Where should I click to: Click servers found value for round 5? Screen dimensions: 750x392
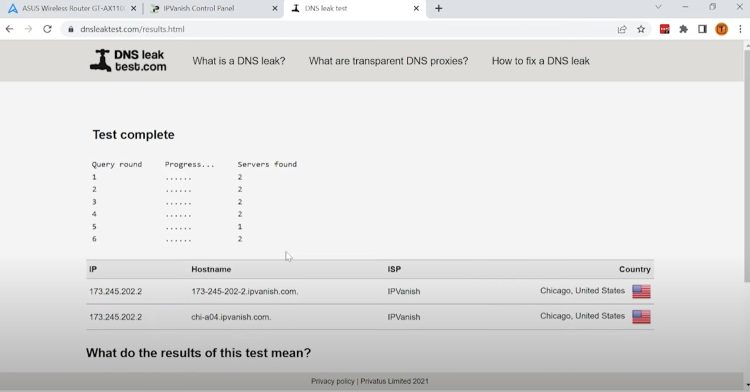240,227
